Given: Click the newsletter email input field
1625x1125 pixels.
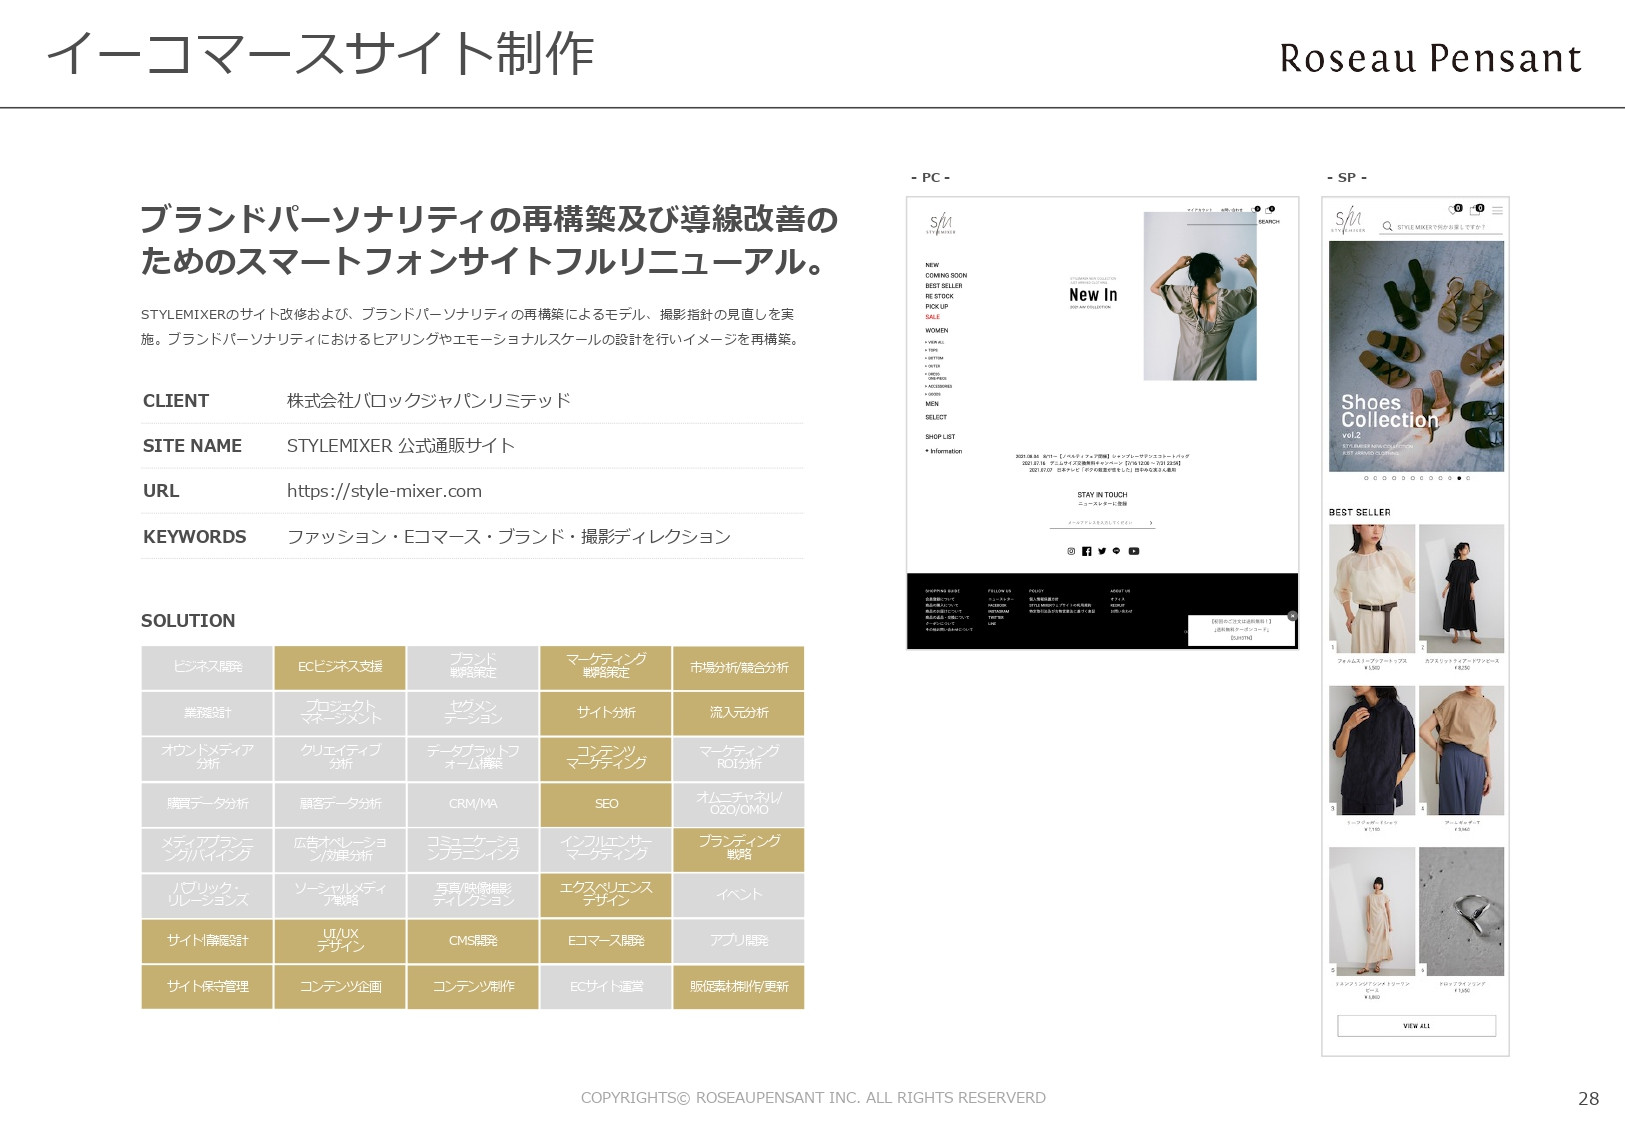Looking at the screenshot, I should pyautogui.click(x=1100, y=522).
